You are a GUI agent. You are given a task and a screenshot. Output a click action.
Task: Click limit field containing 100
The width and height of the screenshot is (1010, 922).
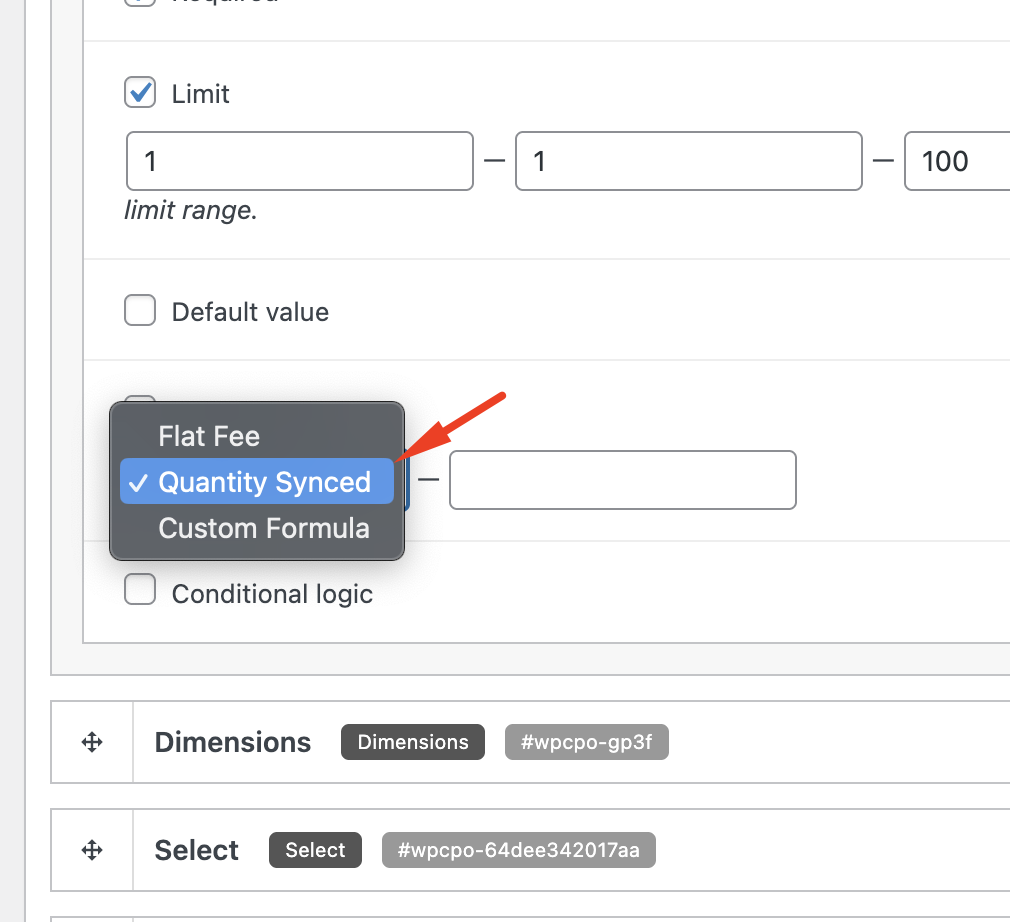click(956, 161)
